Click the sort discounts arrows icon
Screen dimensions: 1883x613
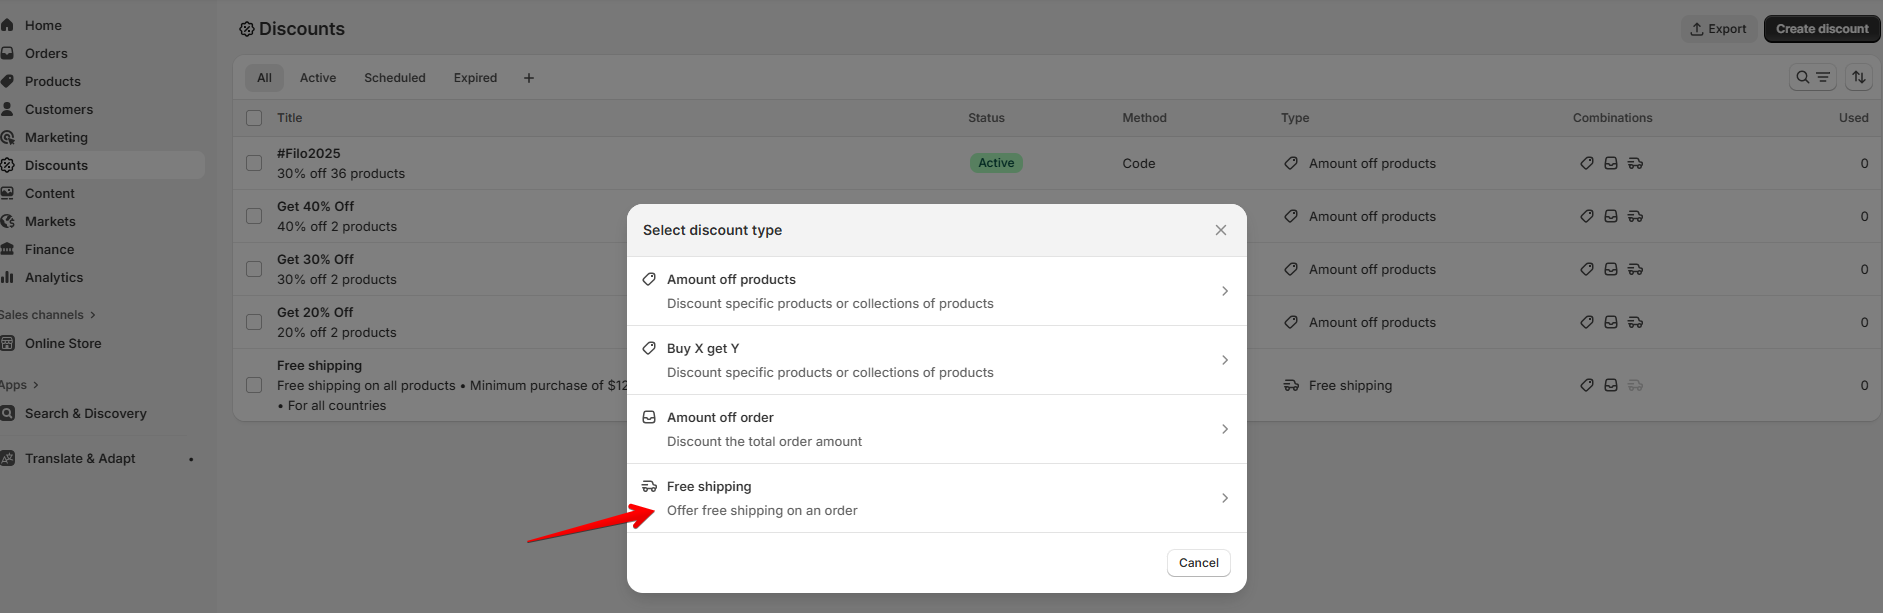pyautogui.click(x=1858, y=77)
